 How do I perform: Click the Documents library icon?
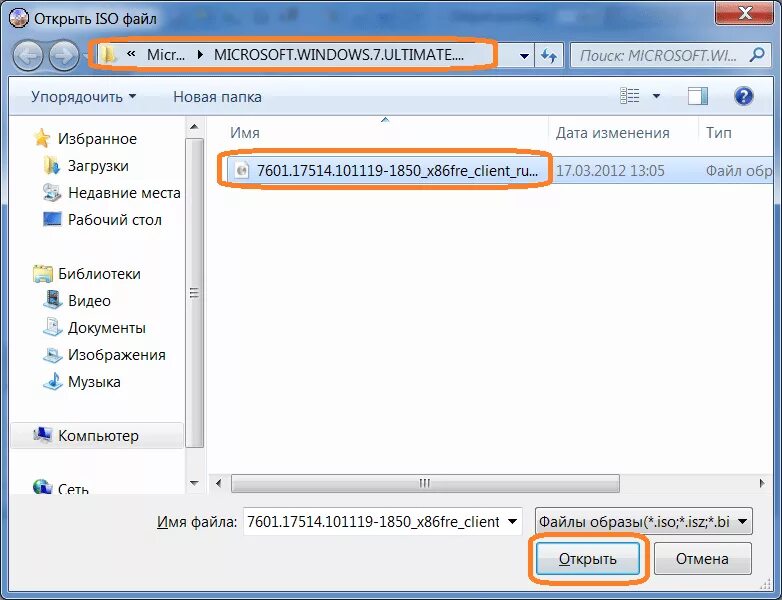coord(52,327)
